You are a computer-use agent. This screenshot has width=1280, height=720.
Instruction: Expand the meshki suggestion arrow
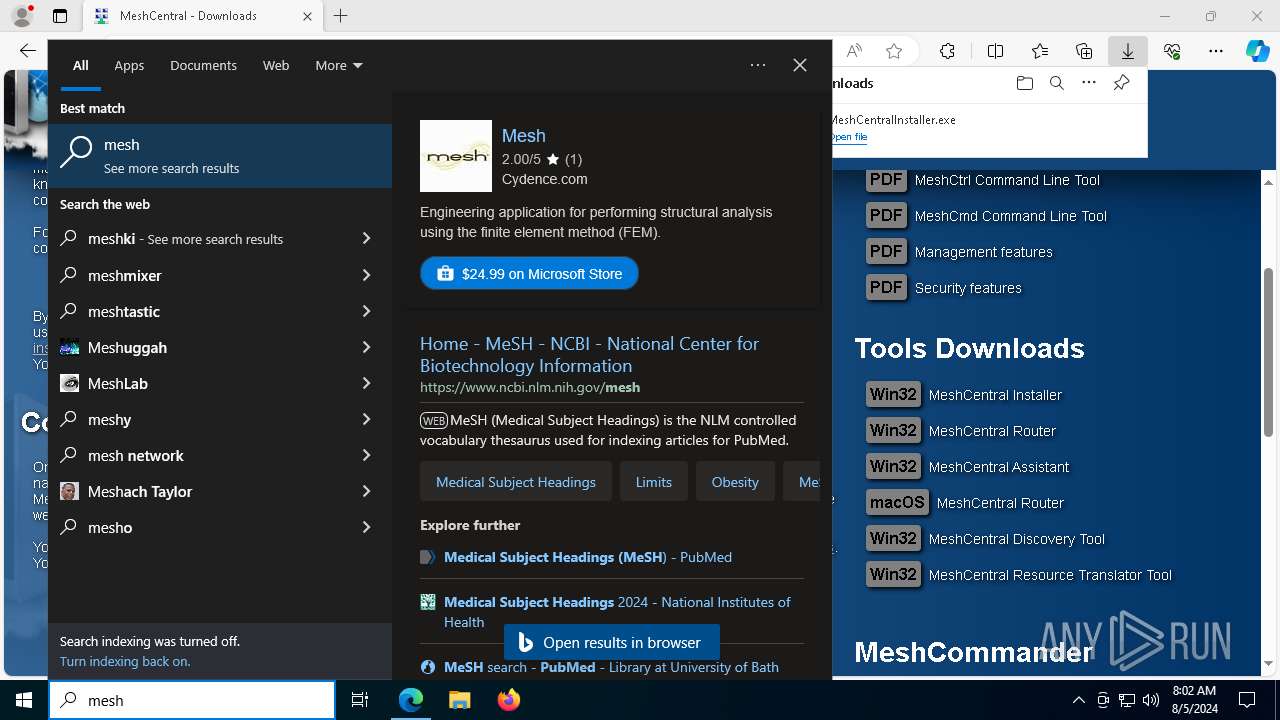point(366,239)
